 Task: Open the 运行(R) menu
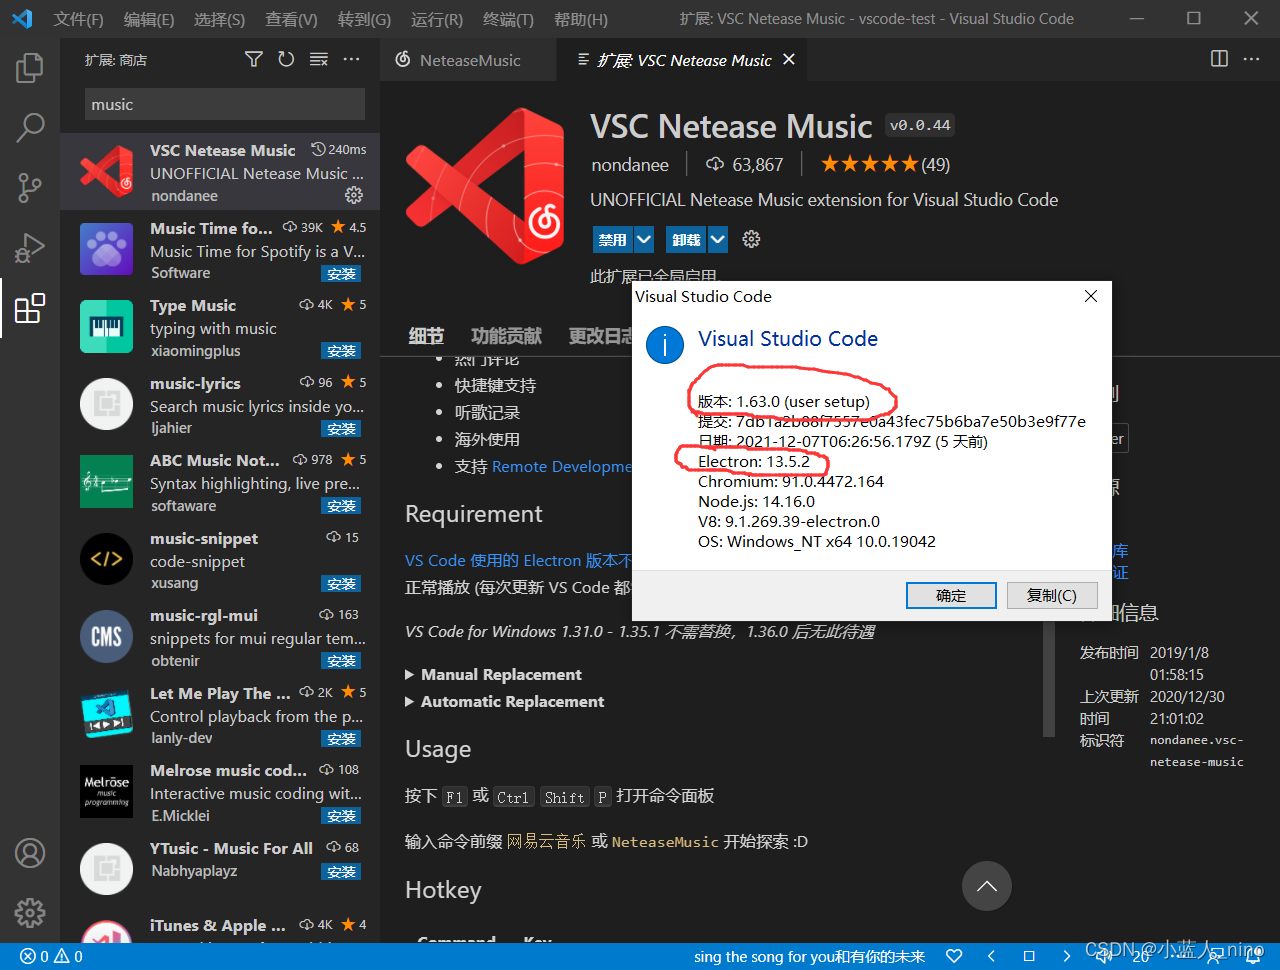click(x=437, y=19)
